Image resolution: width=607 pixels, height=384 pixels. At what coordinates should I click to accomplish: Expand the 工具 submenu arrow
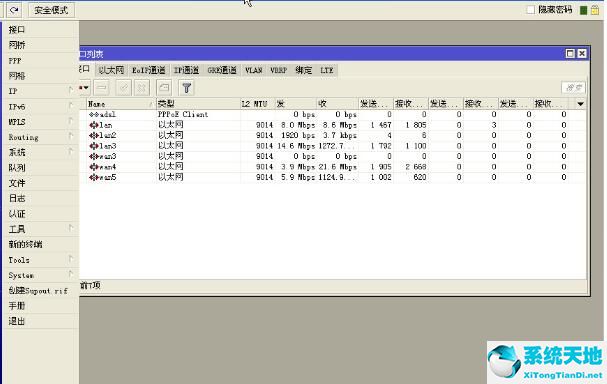click(x=70, y=228)
